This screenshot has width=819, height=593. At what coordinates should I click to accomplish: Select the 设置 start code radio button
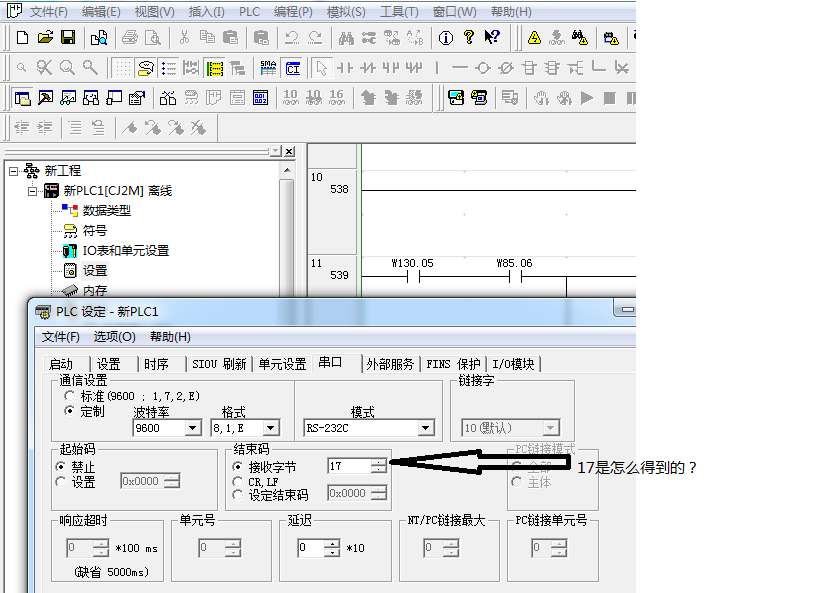(x=62, y=481)
